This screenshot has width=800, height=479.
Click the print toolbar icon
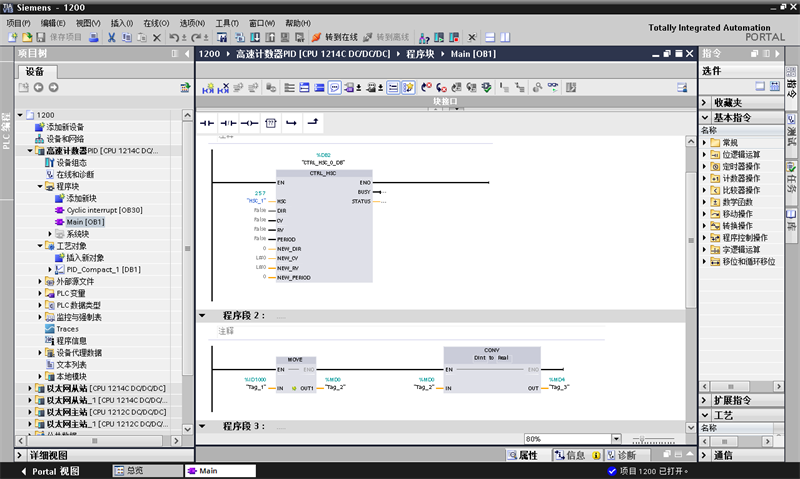coord(94,37)
